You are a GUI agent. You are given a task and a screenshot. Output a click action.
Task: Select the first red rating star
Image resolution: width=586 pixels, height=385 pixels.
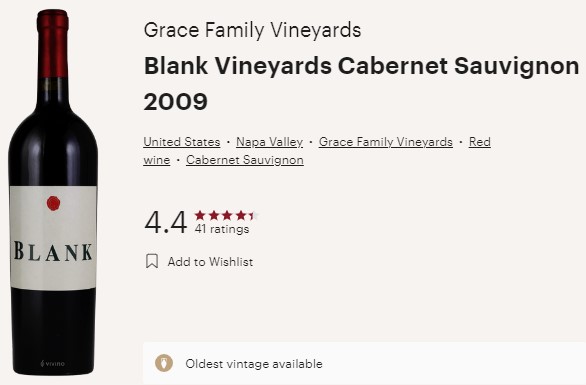point(200,215)
